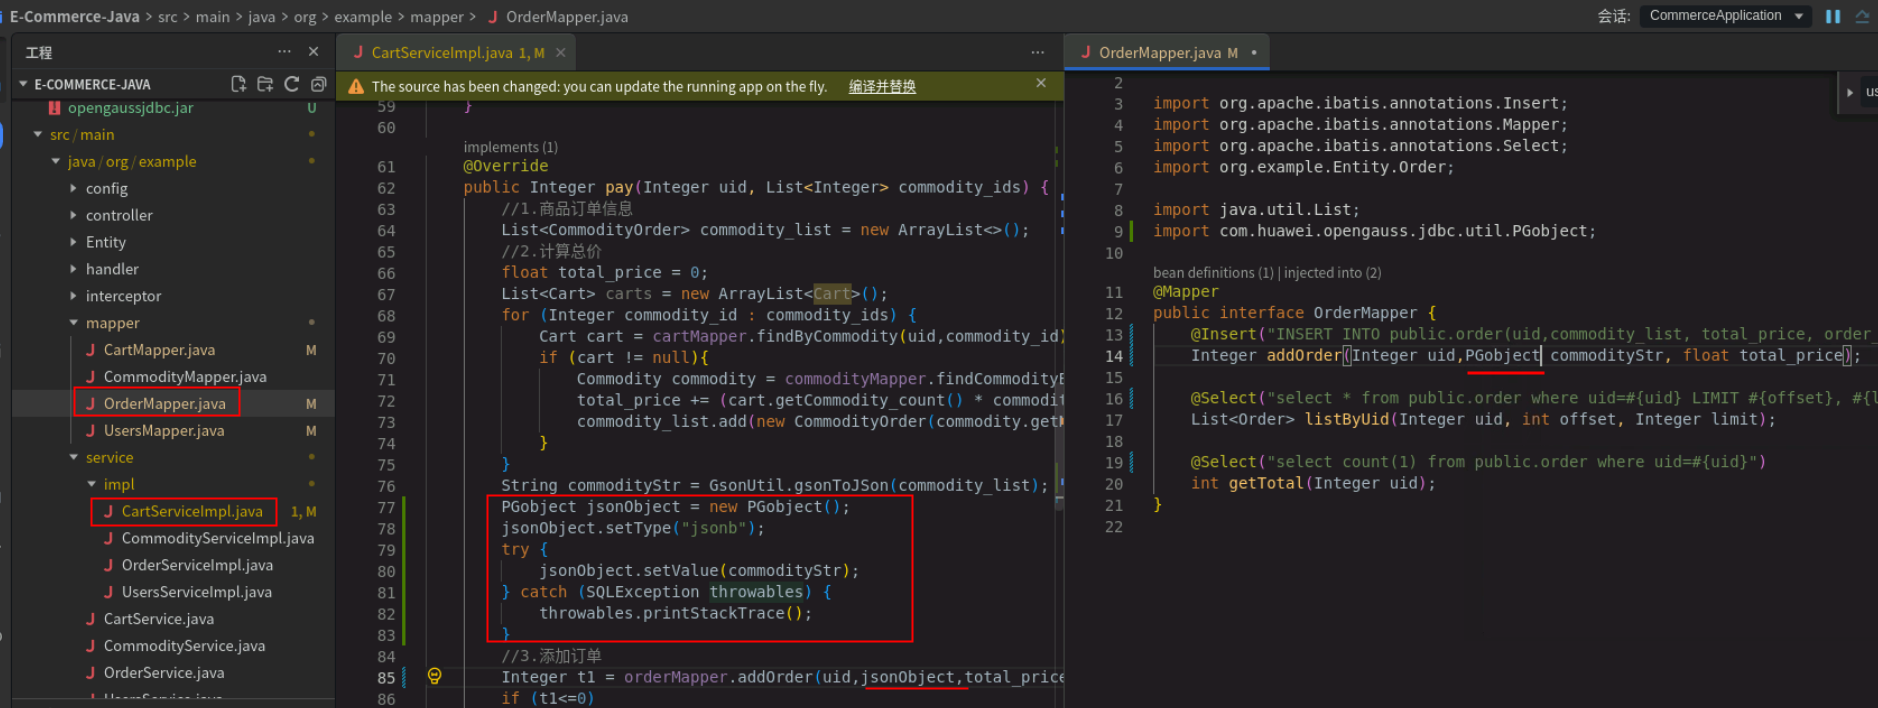Screen dimensions: 1878x708
Task: Click line number 85 in left editor gutter
Action: [x=386, y=678]
